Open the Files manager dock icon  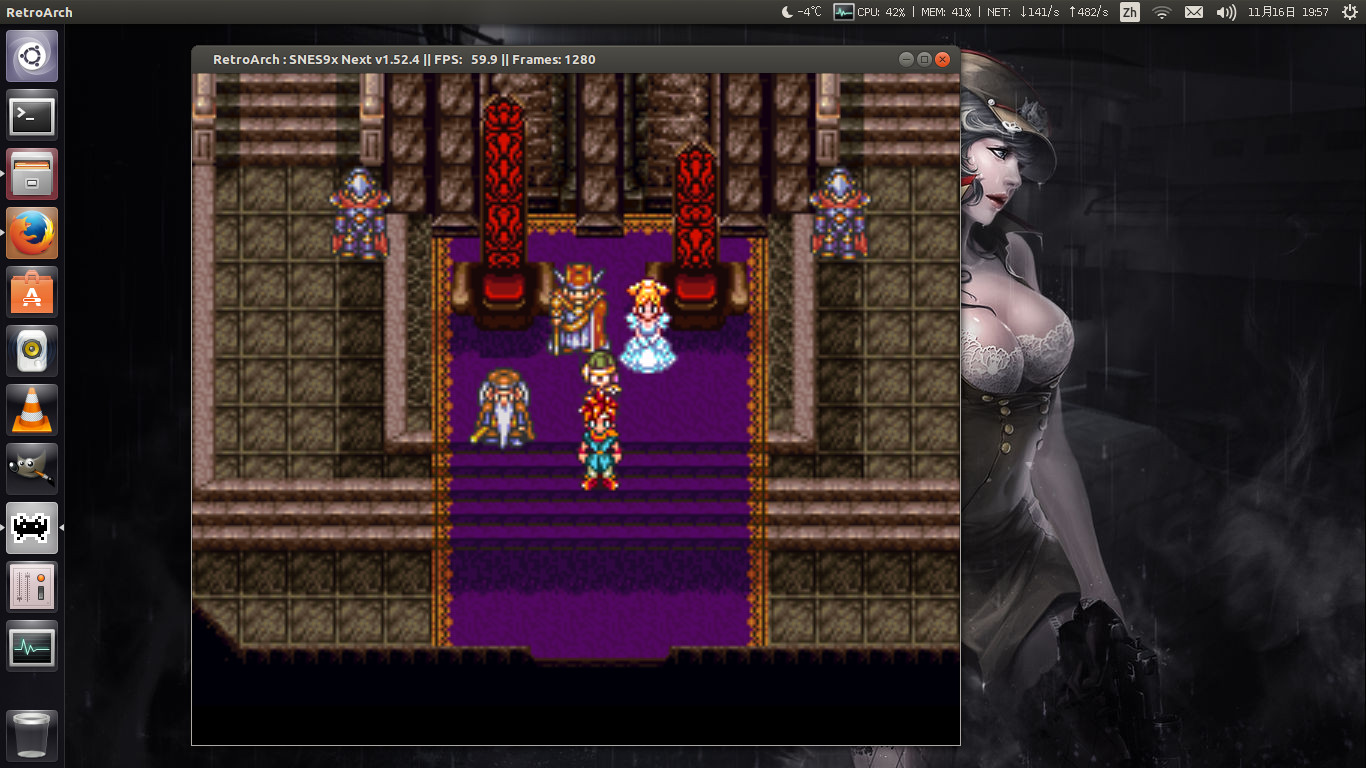coord(32,174)
